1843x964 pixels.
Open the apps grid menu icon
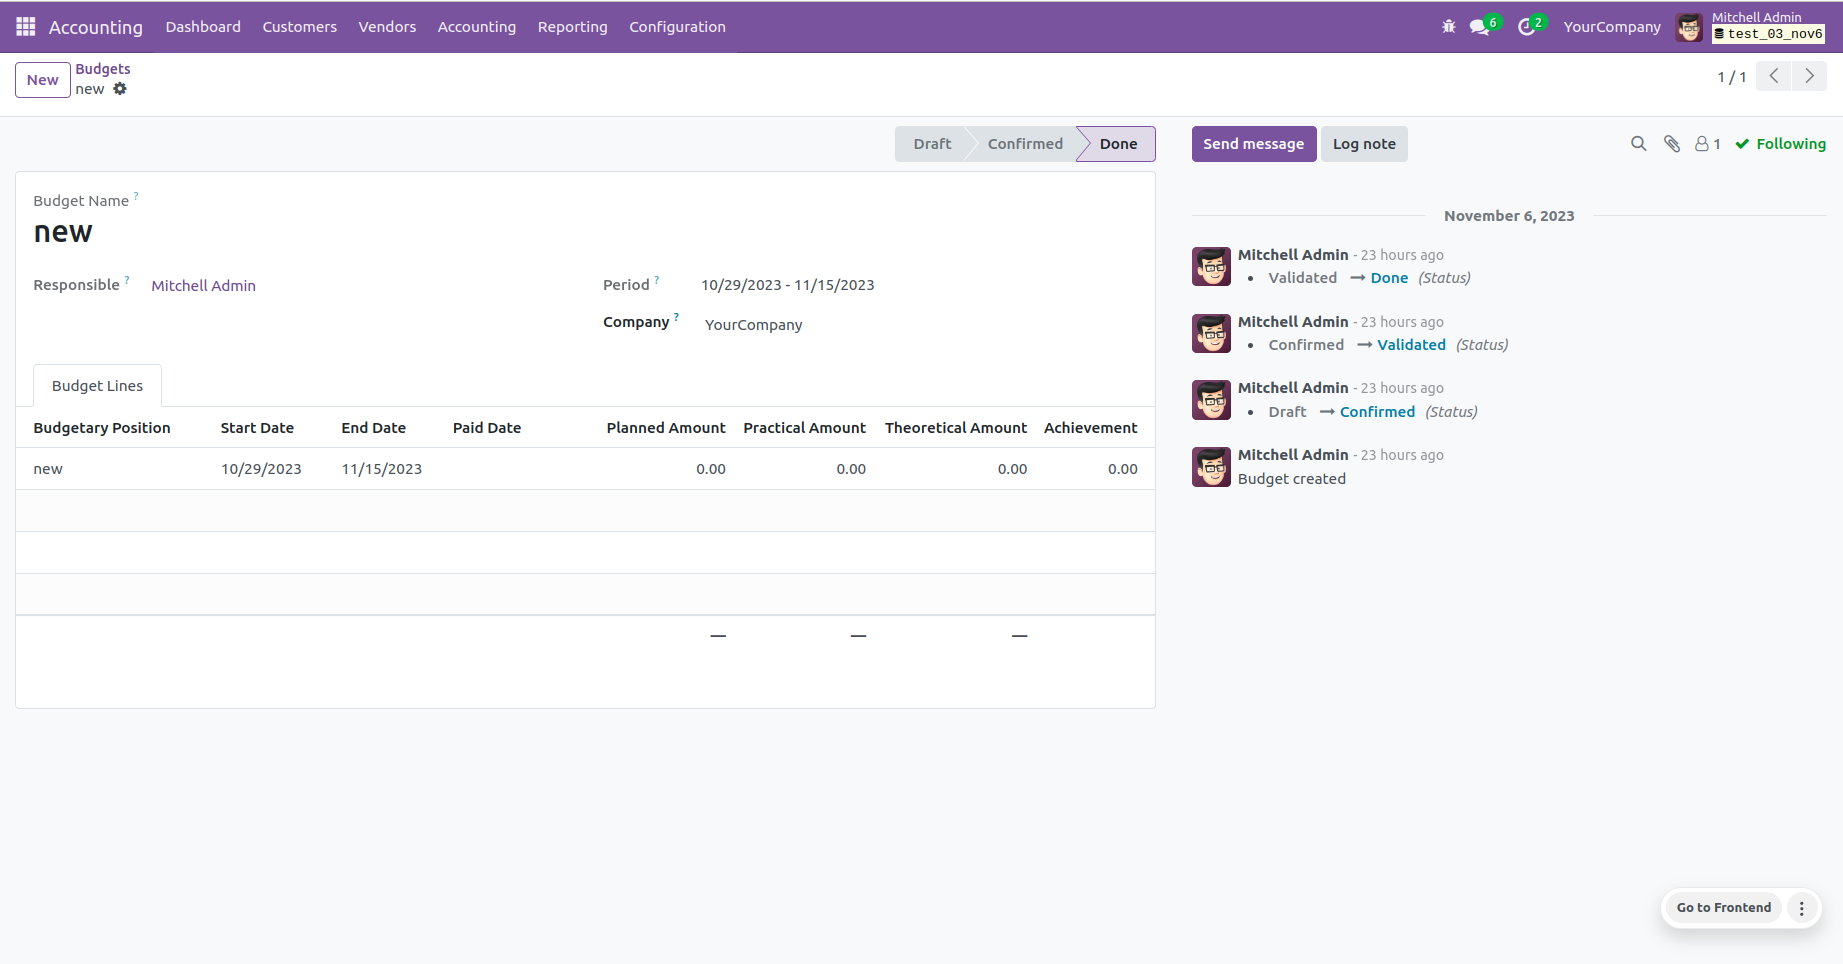point(26,27)
